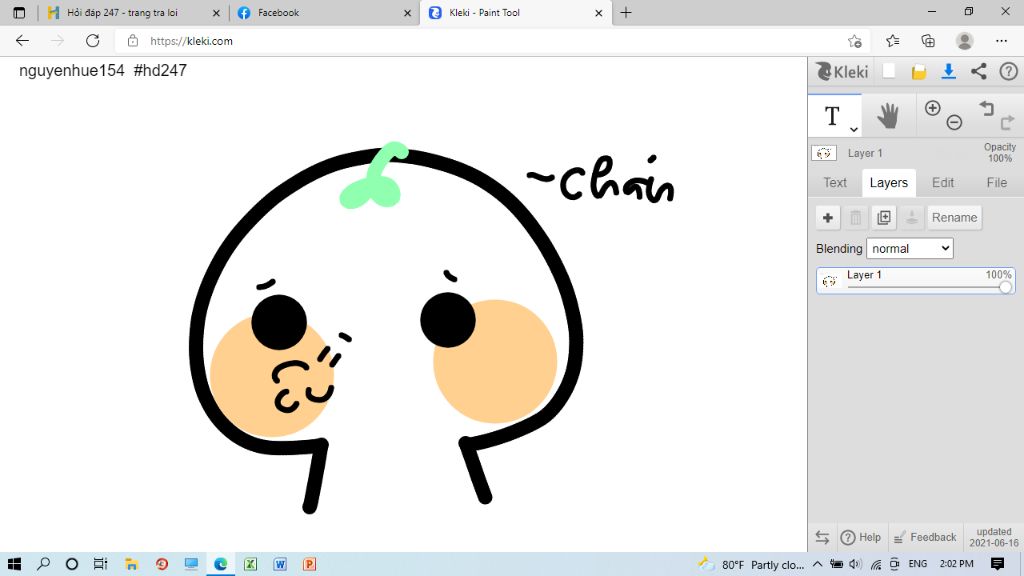1024x576 pixels.
Task: Create a new image with the blank page icon
Action: 888,71
